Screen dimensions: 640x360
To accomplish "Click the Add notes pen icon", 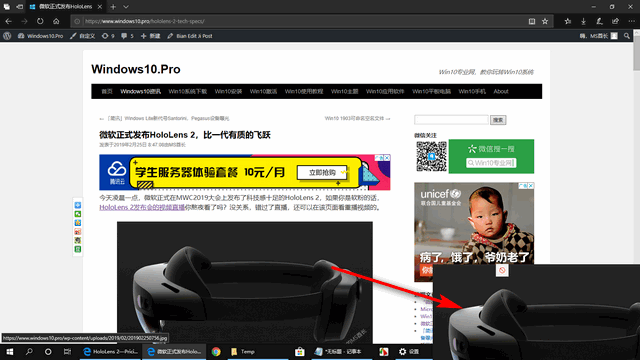I will tap(599, 21).
